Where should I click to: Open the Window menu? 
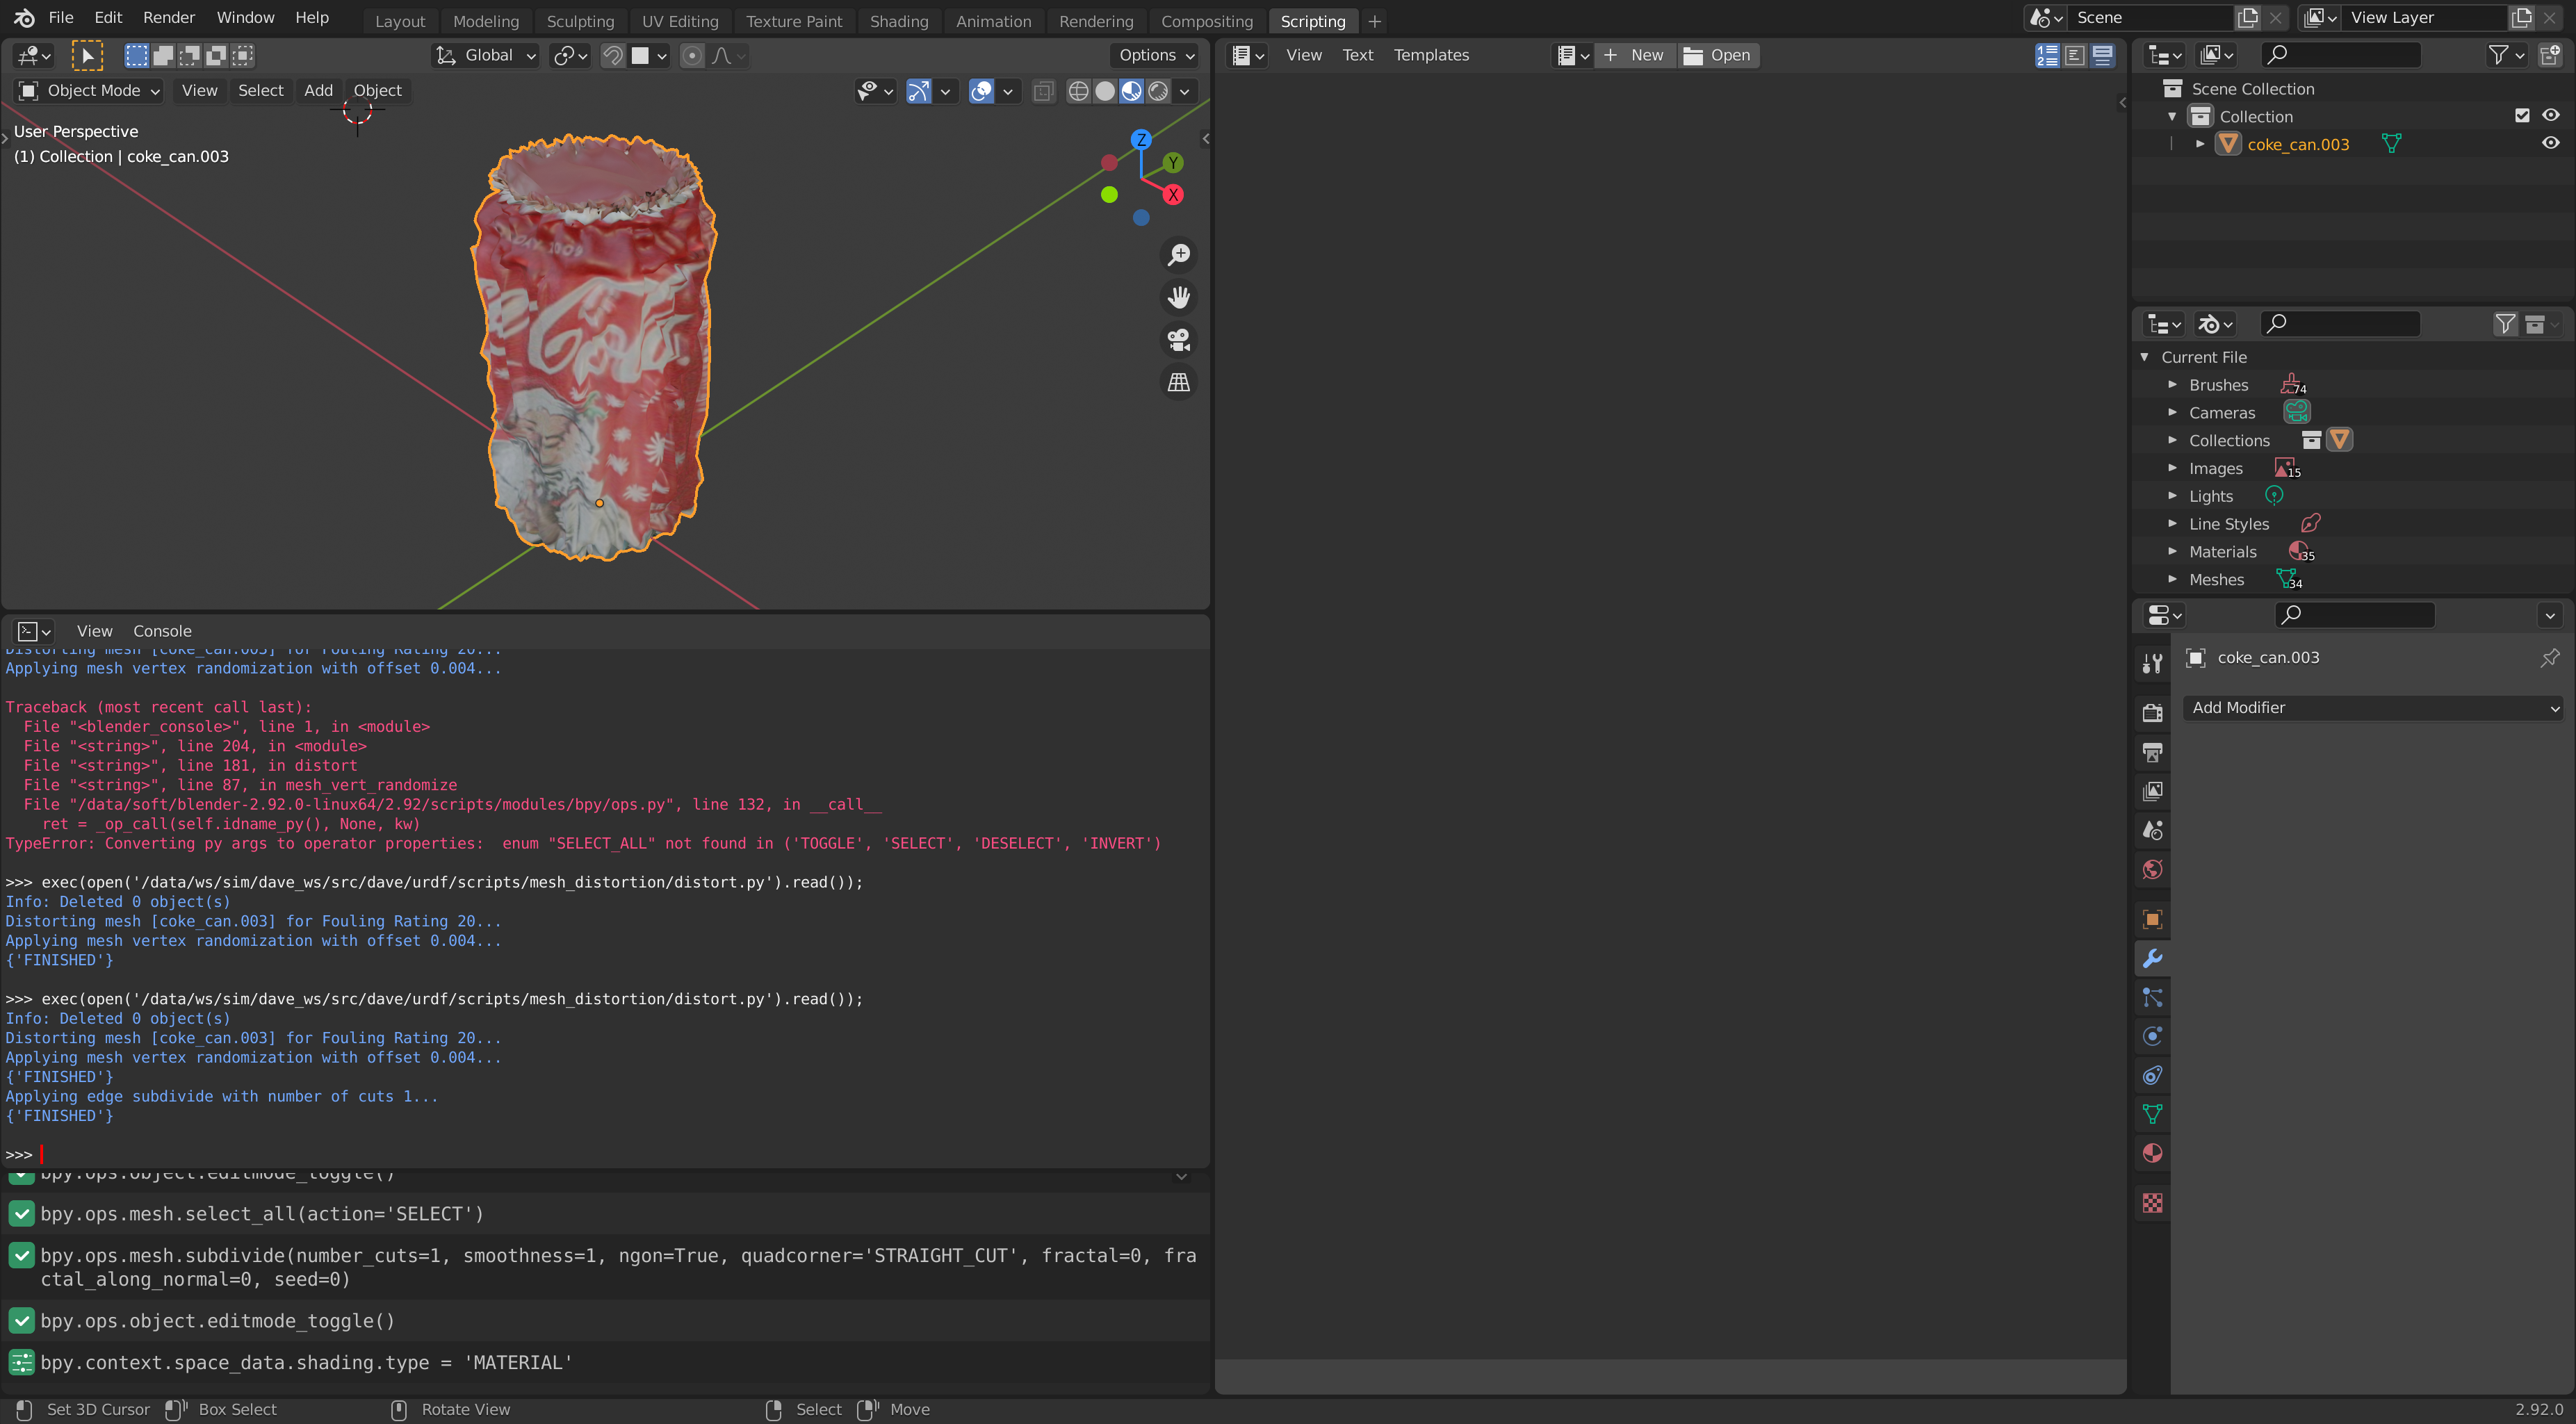point(245,18)
